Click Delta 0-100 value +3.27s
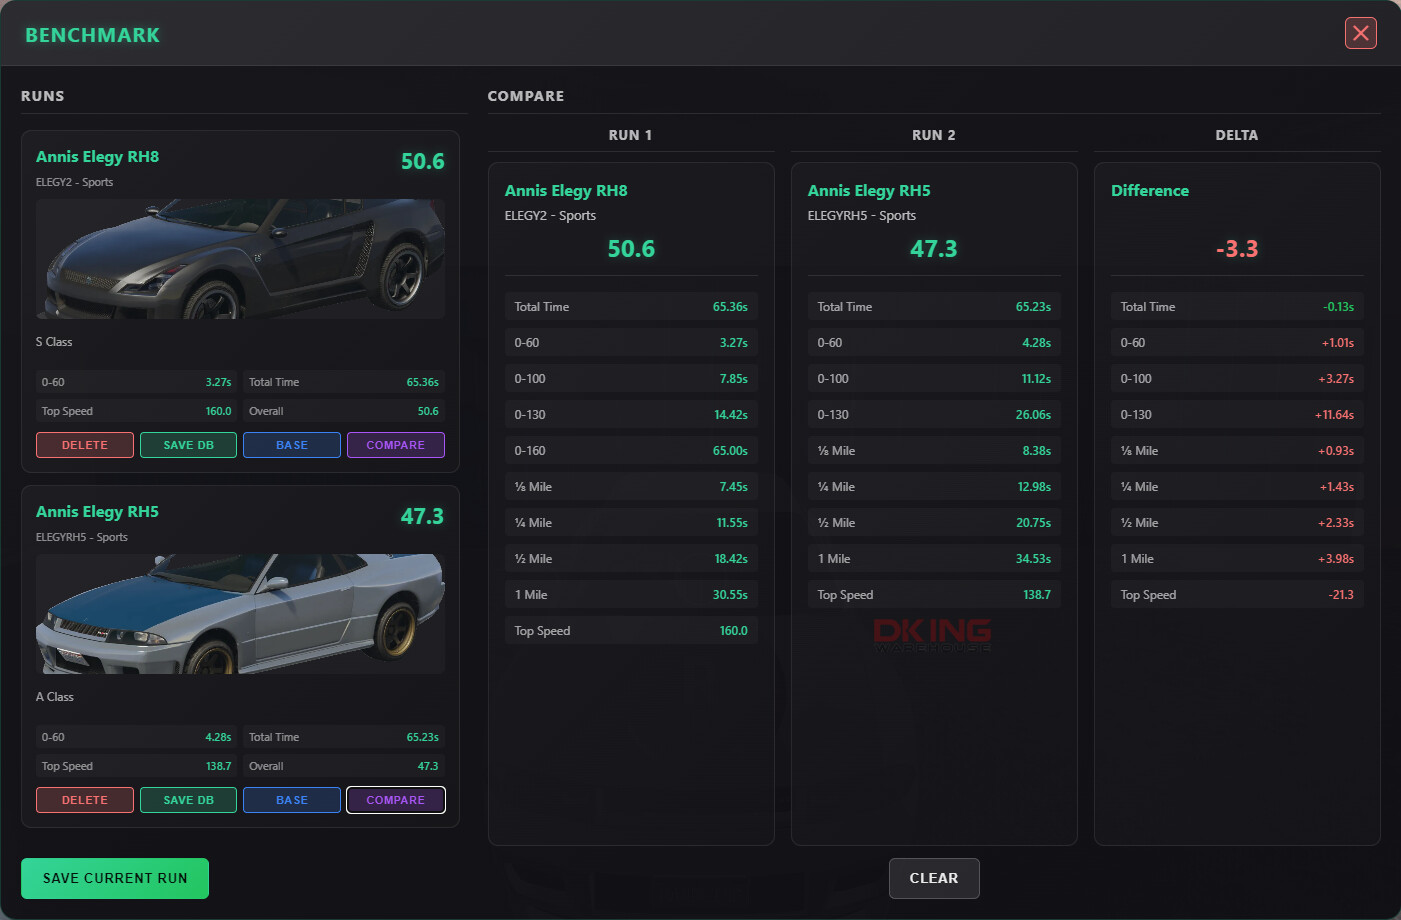 (x=1336, y=379)
